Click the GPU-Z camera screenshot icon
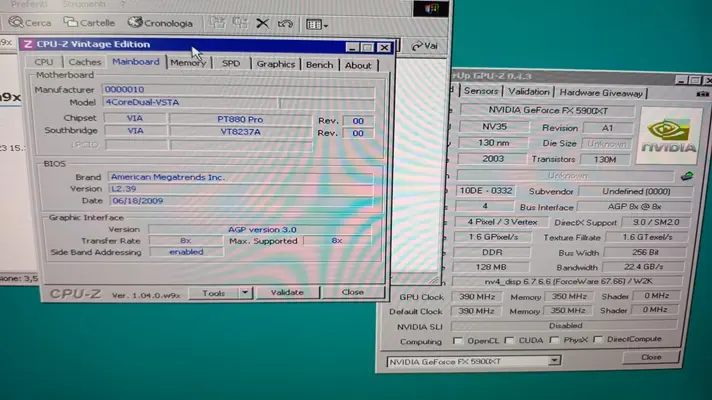The height and width of the screenshot is (400, 712). [x=702, y=94]
